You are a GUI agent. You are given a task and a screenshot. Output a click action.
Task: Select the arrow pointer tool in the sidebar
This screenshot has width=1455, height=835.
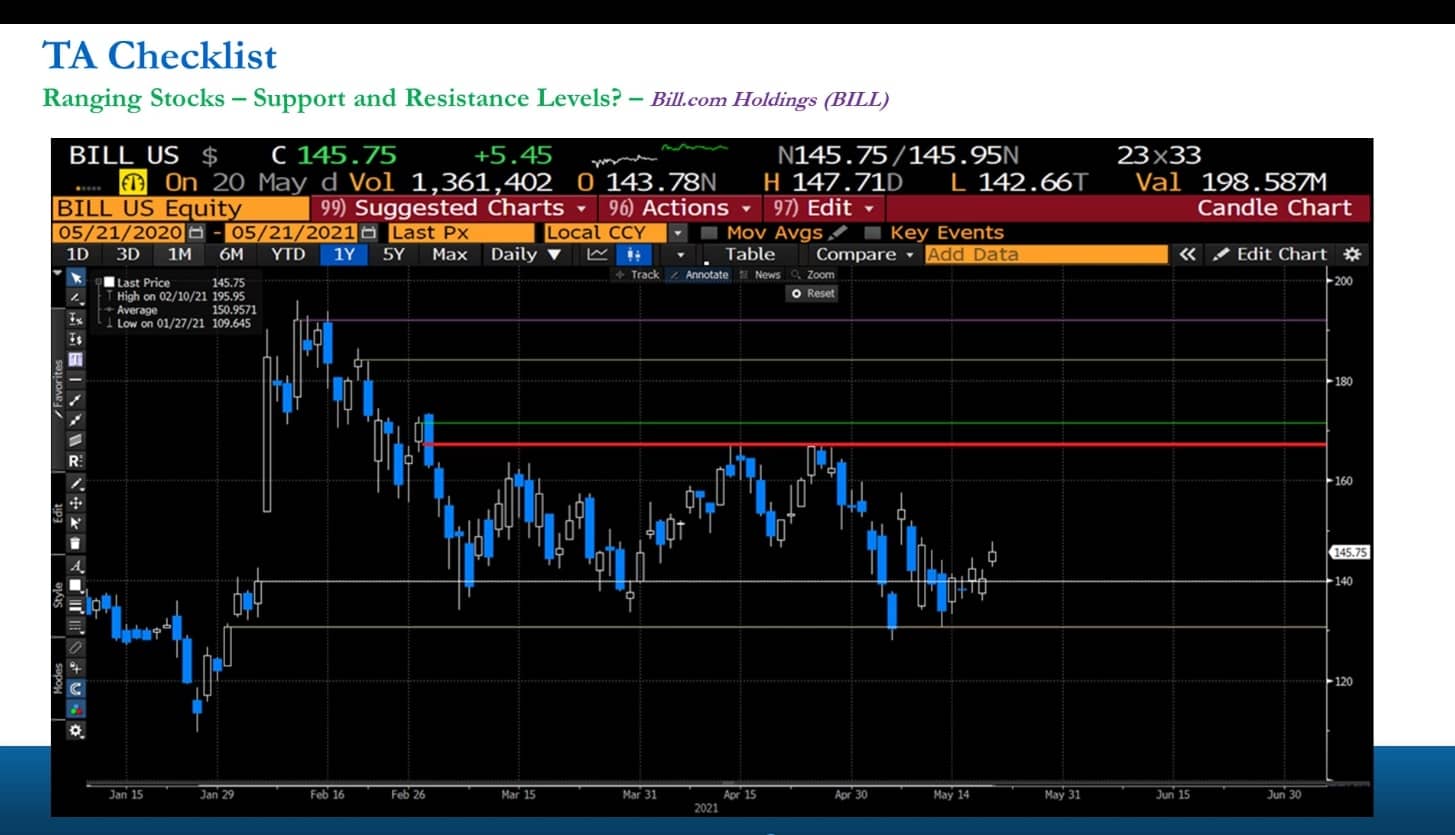(x=75, y=278)
